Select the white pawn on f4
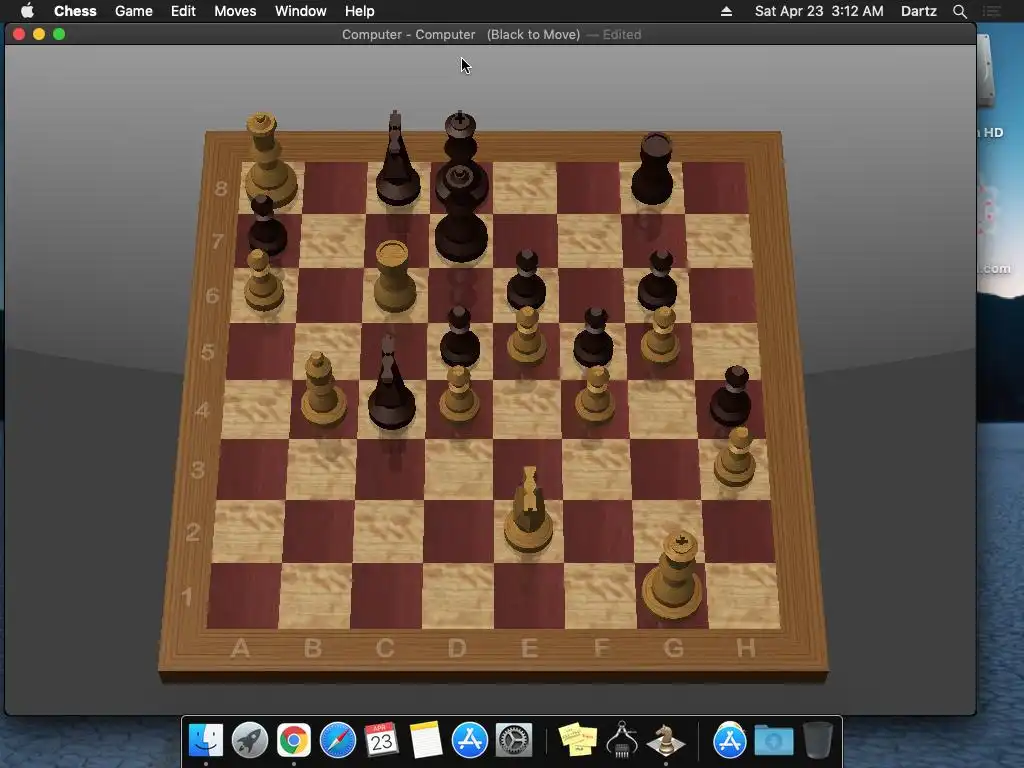Image resolution: width=1024 pixels, height=768 pixels. [595, 394]
